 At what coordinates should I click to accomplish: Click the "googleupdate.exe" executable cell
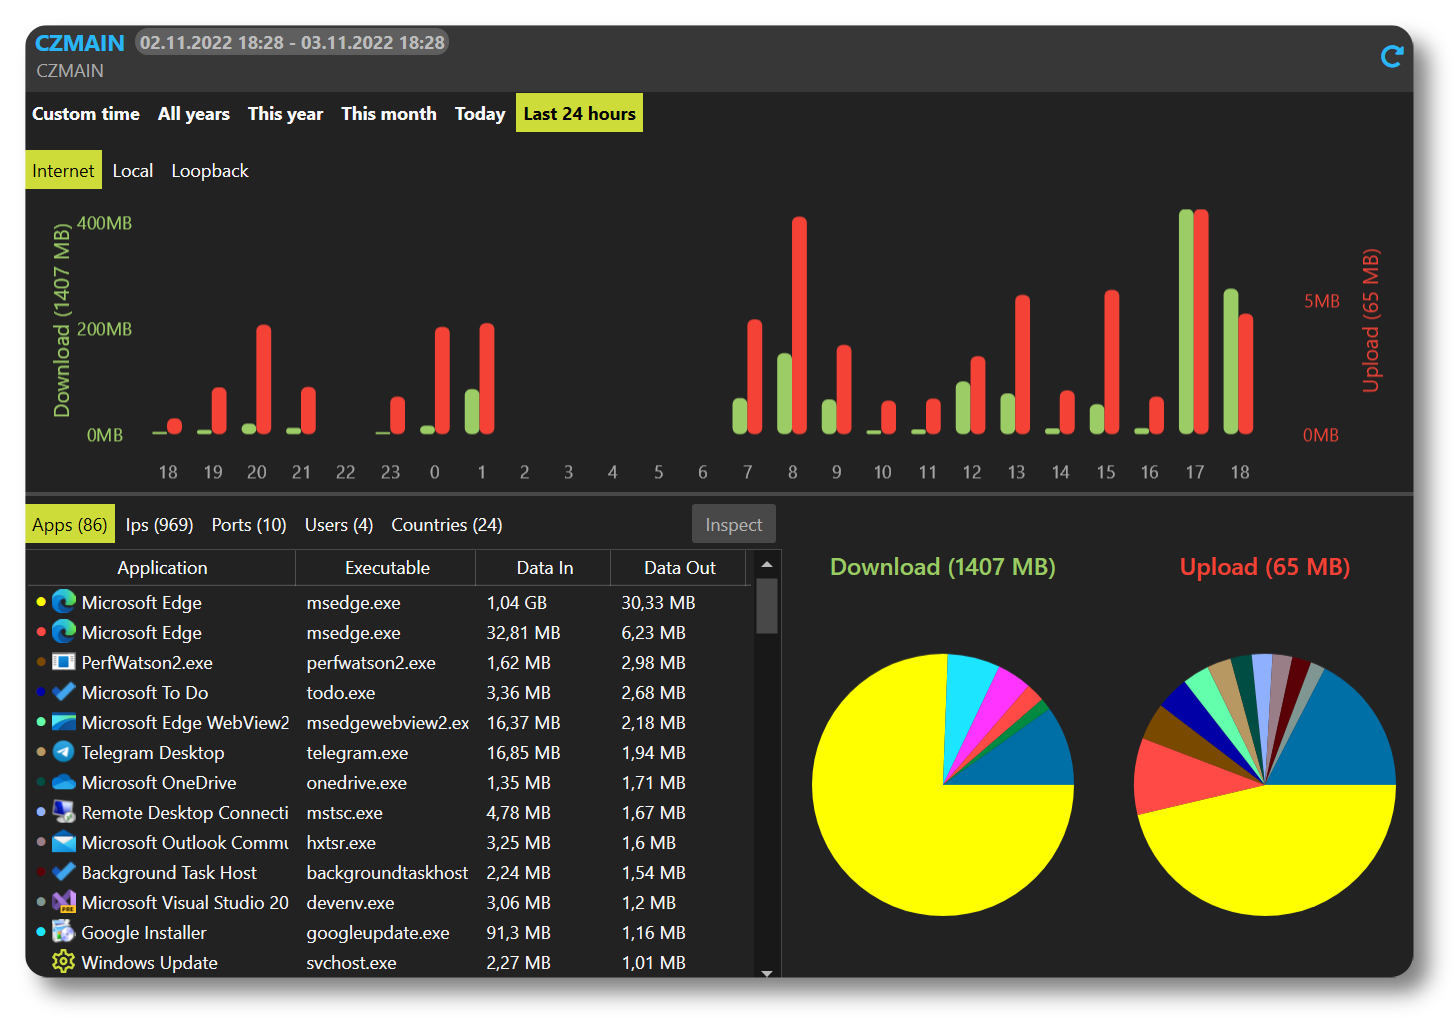[x=378, y=933]
